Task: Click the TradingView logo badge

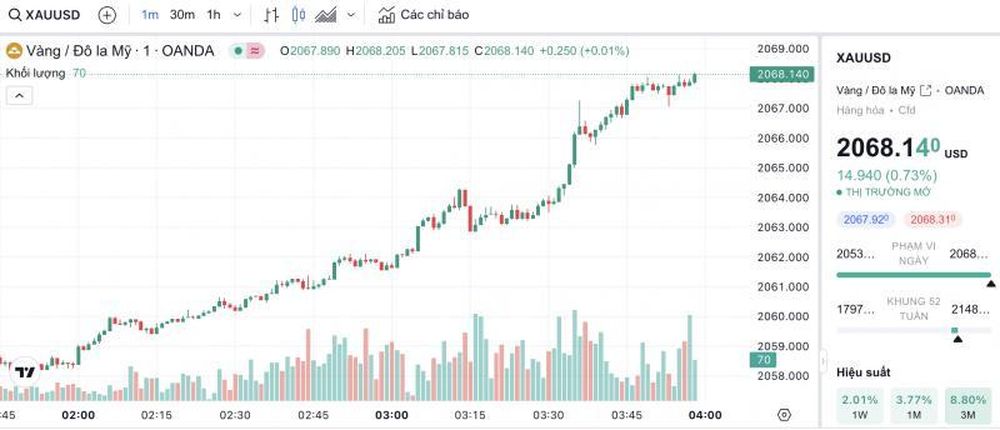Action: [25, 372]
